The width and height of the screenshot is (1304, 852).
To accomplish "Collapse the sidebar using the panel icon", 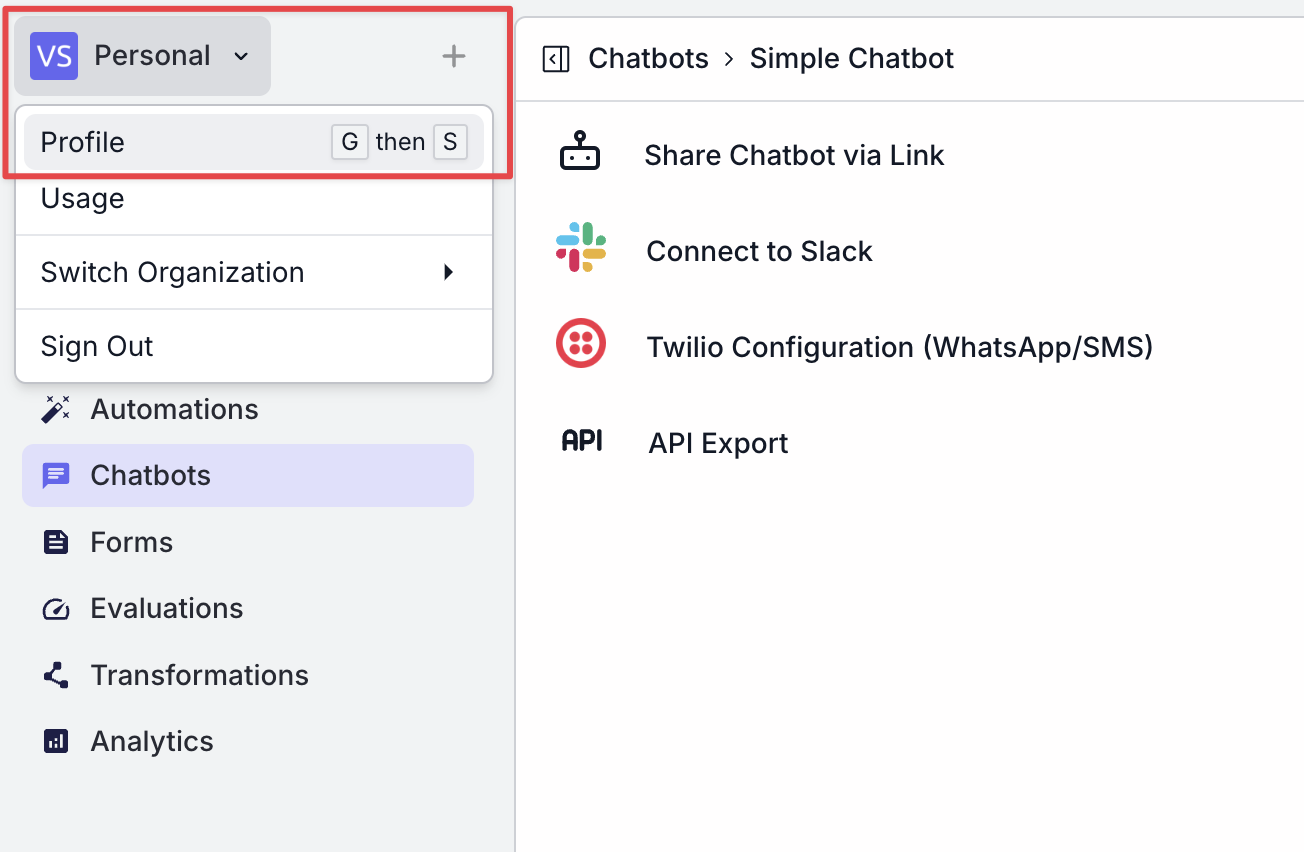I will point(556,58).
